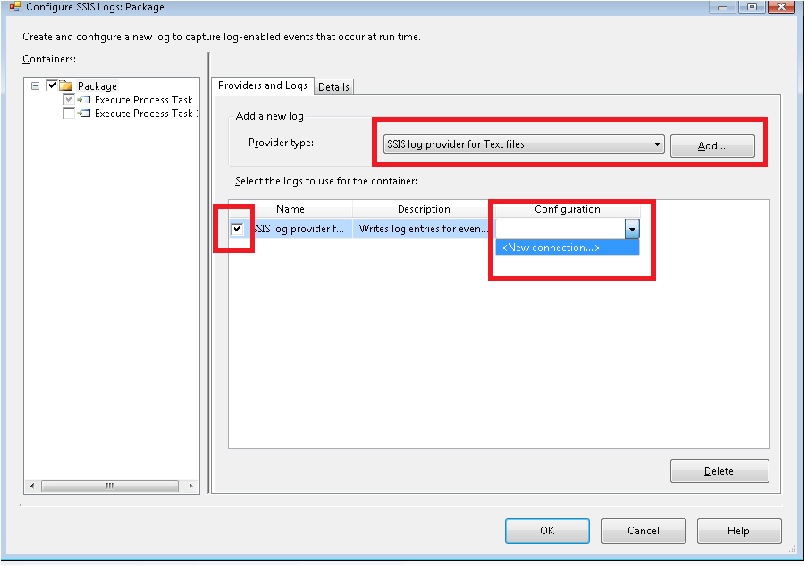The image size is (804, 566).
Task: Click the second Execute Process Task icon
Action: [84, 114]
